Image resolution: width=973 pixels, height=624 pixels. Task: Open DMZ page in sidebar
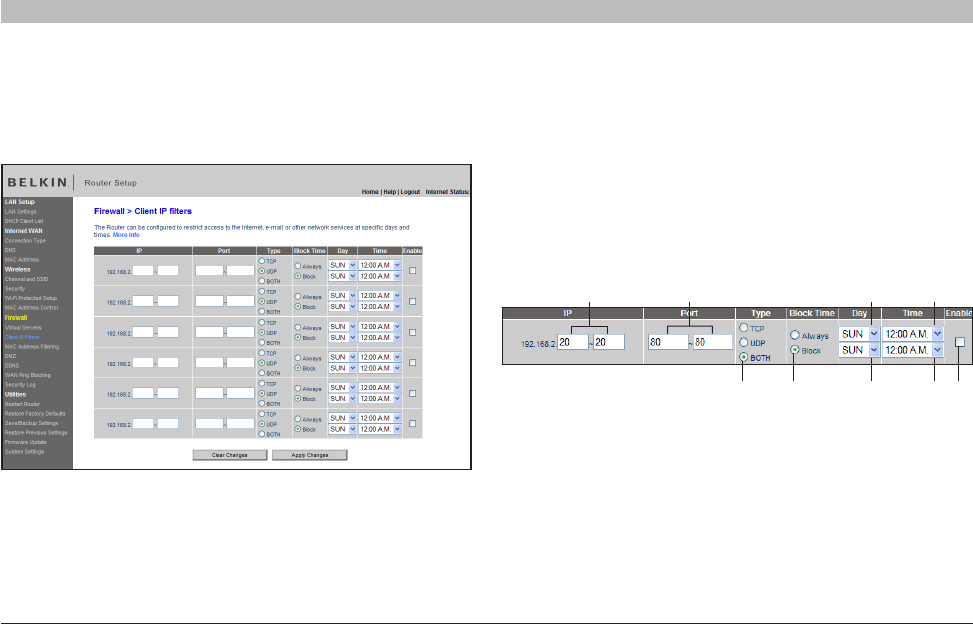(11, 356)
